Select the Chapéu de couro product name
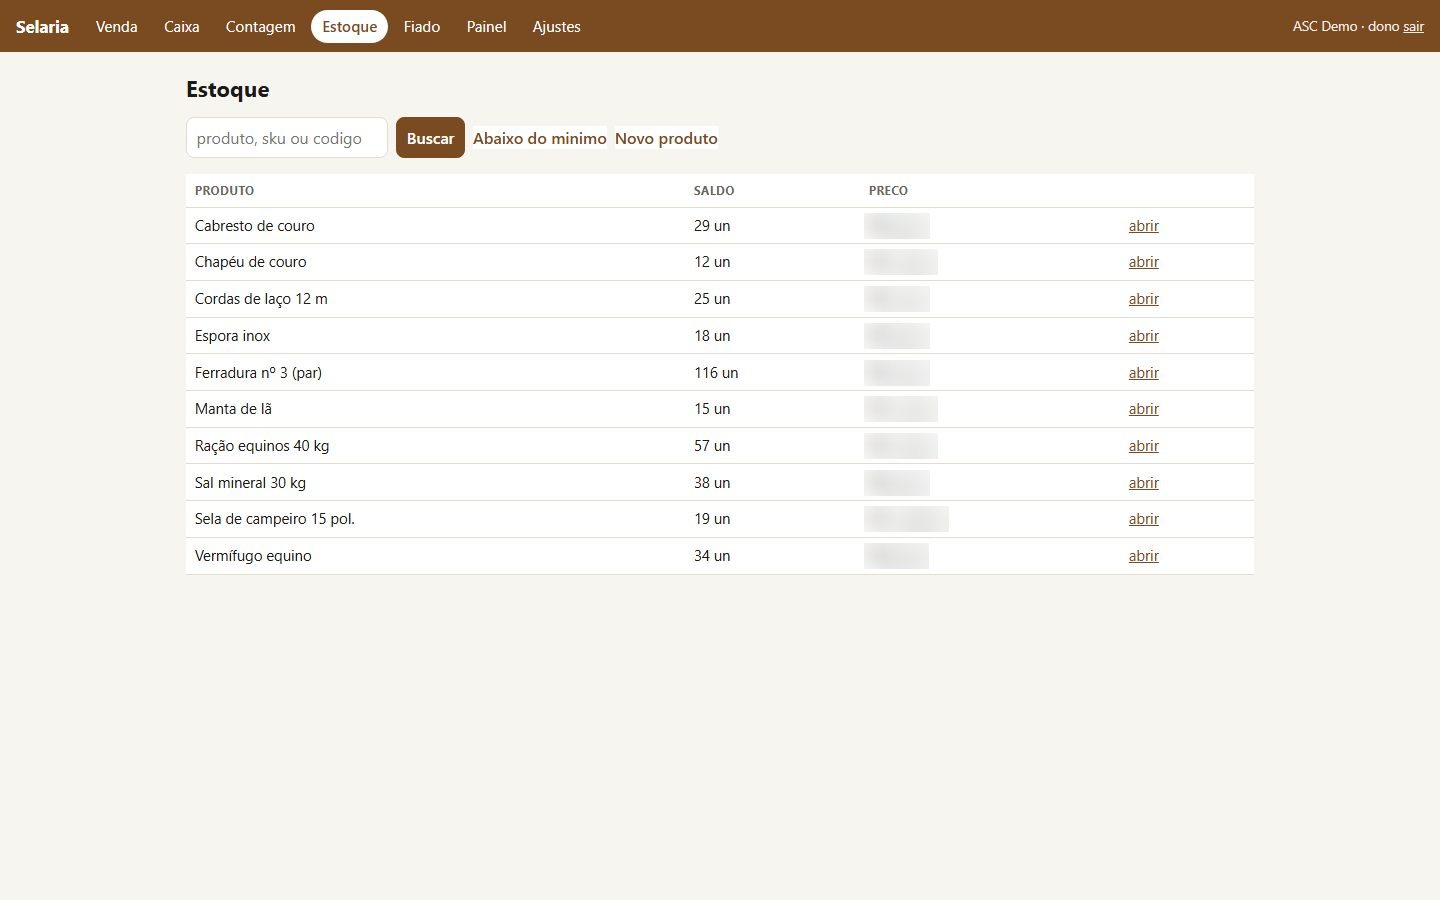 [251, 262]
